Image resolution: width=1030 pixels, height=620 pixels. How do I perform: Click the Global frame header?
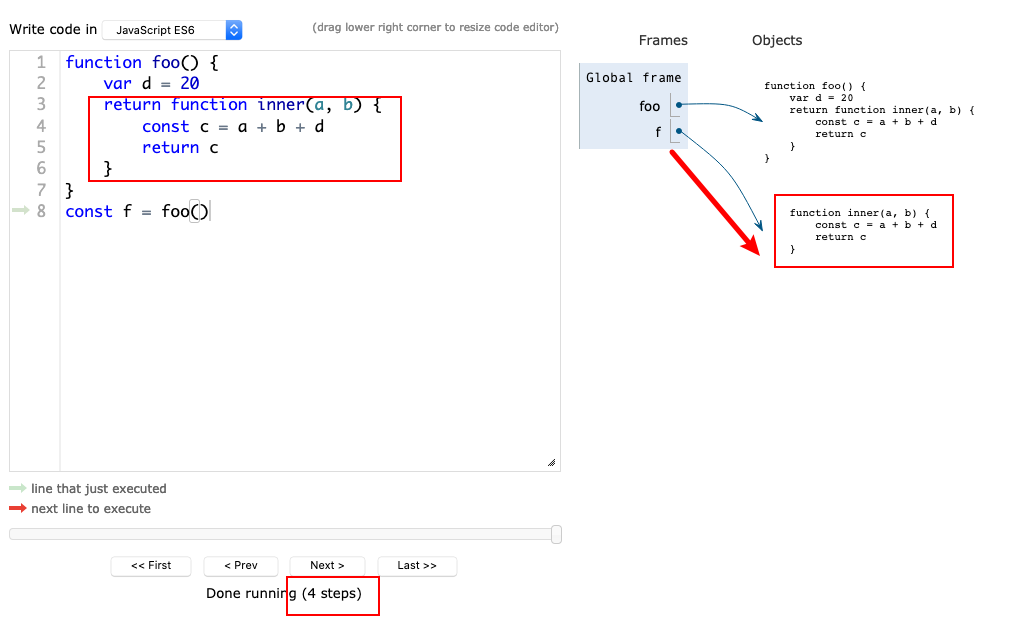point(633,78)
